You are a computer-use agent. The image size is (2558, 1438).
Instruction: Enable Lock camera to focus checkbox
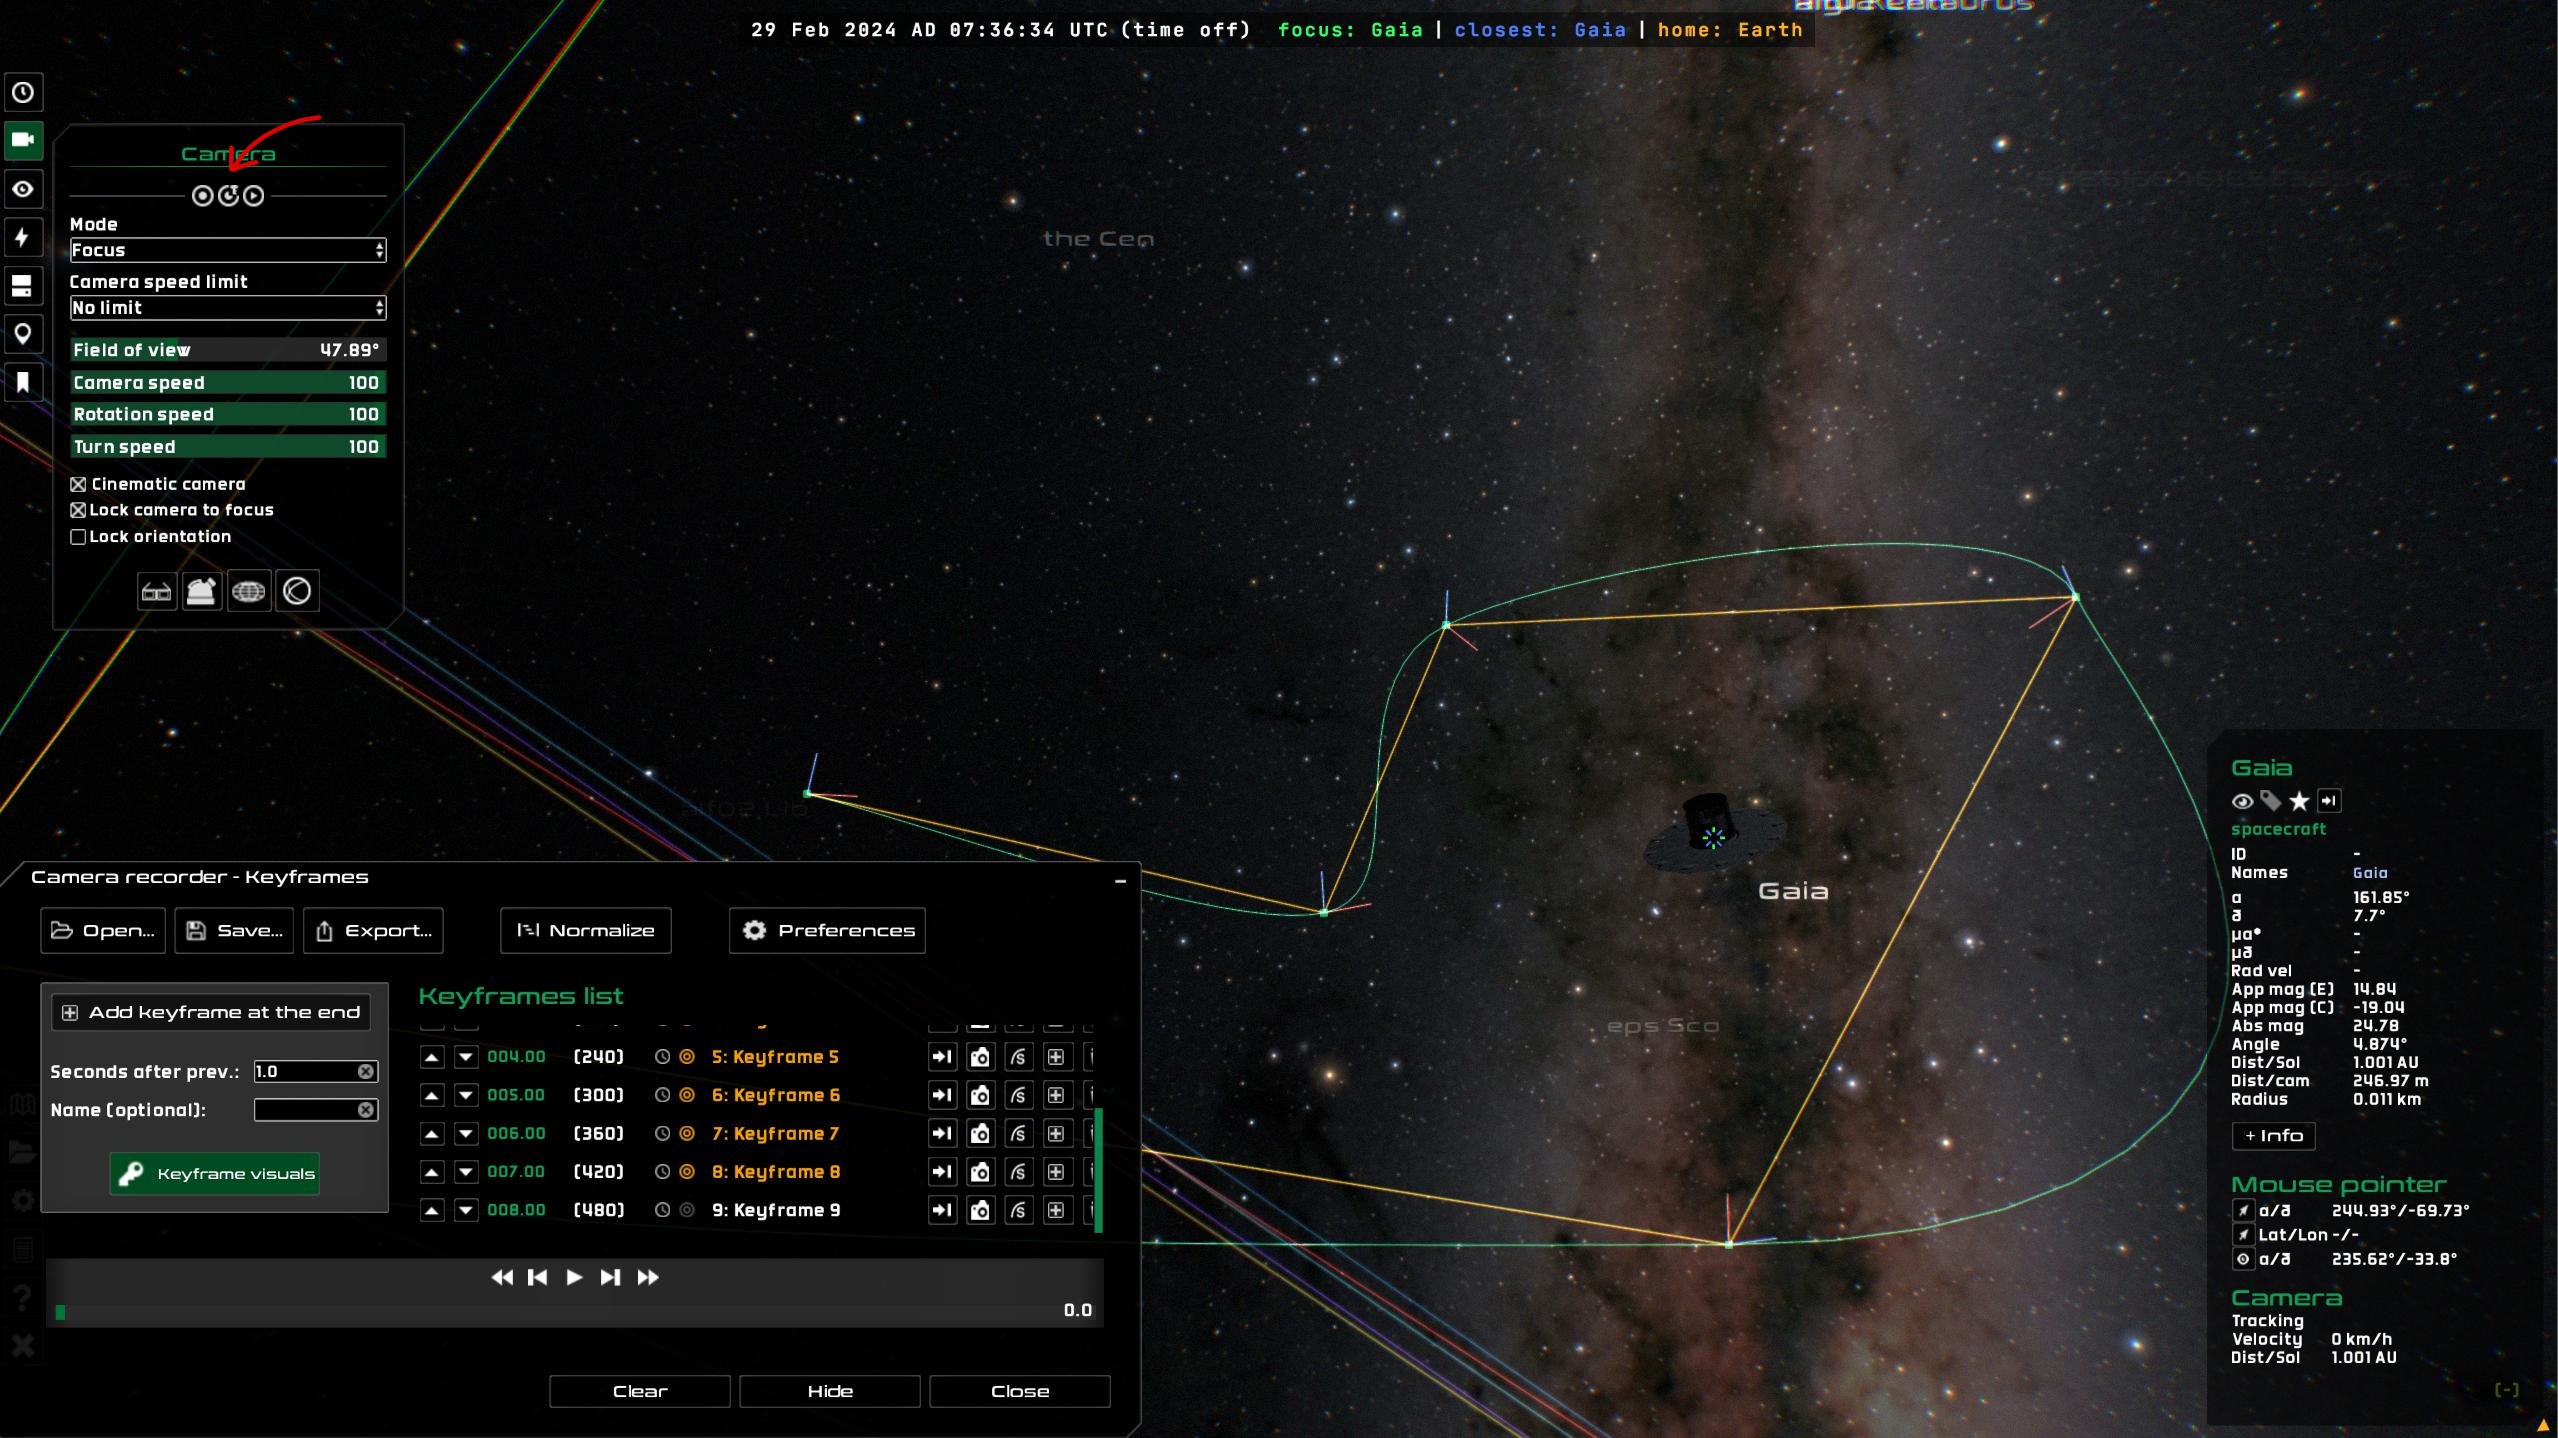click(x=77, y=509)
